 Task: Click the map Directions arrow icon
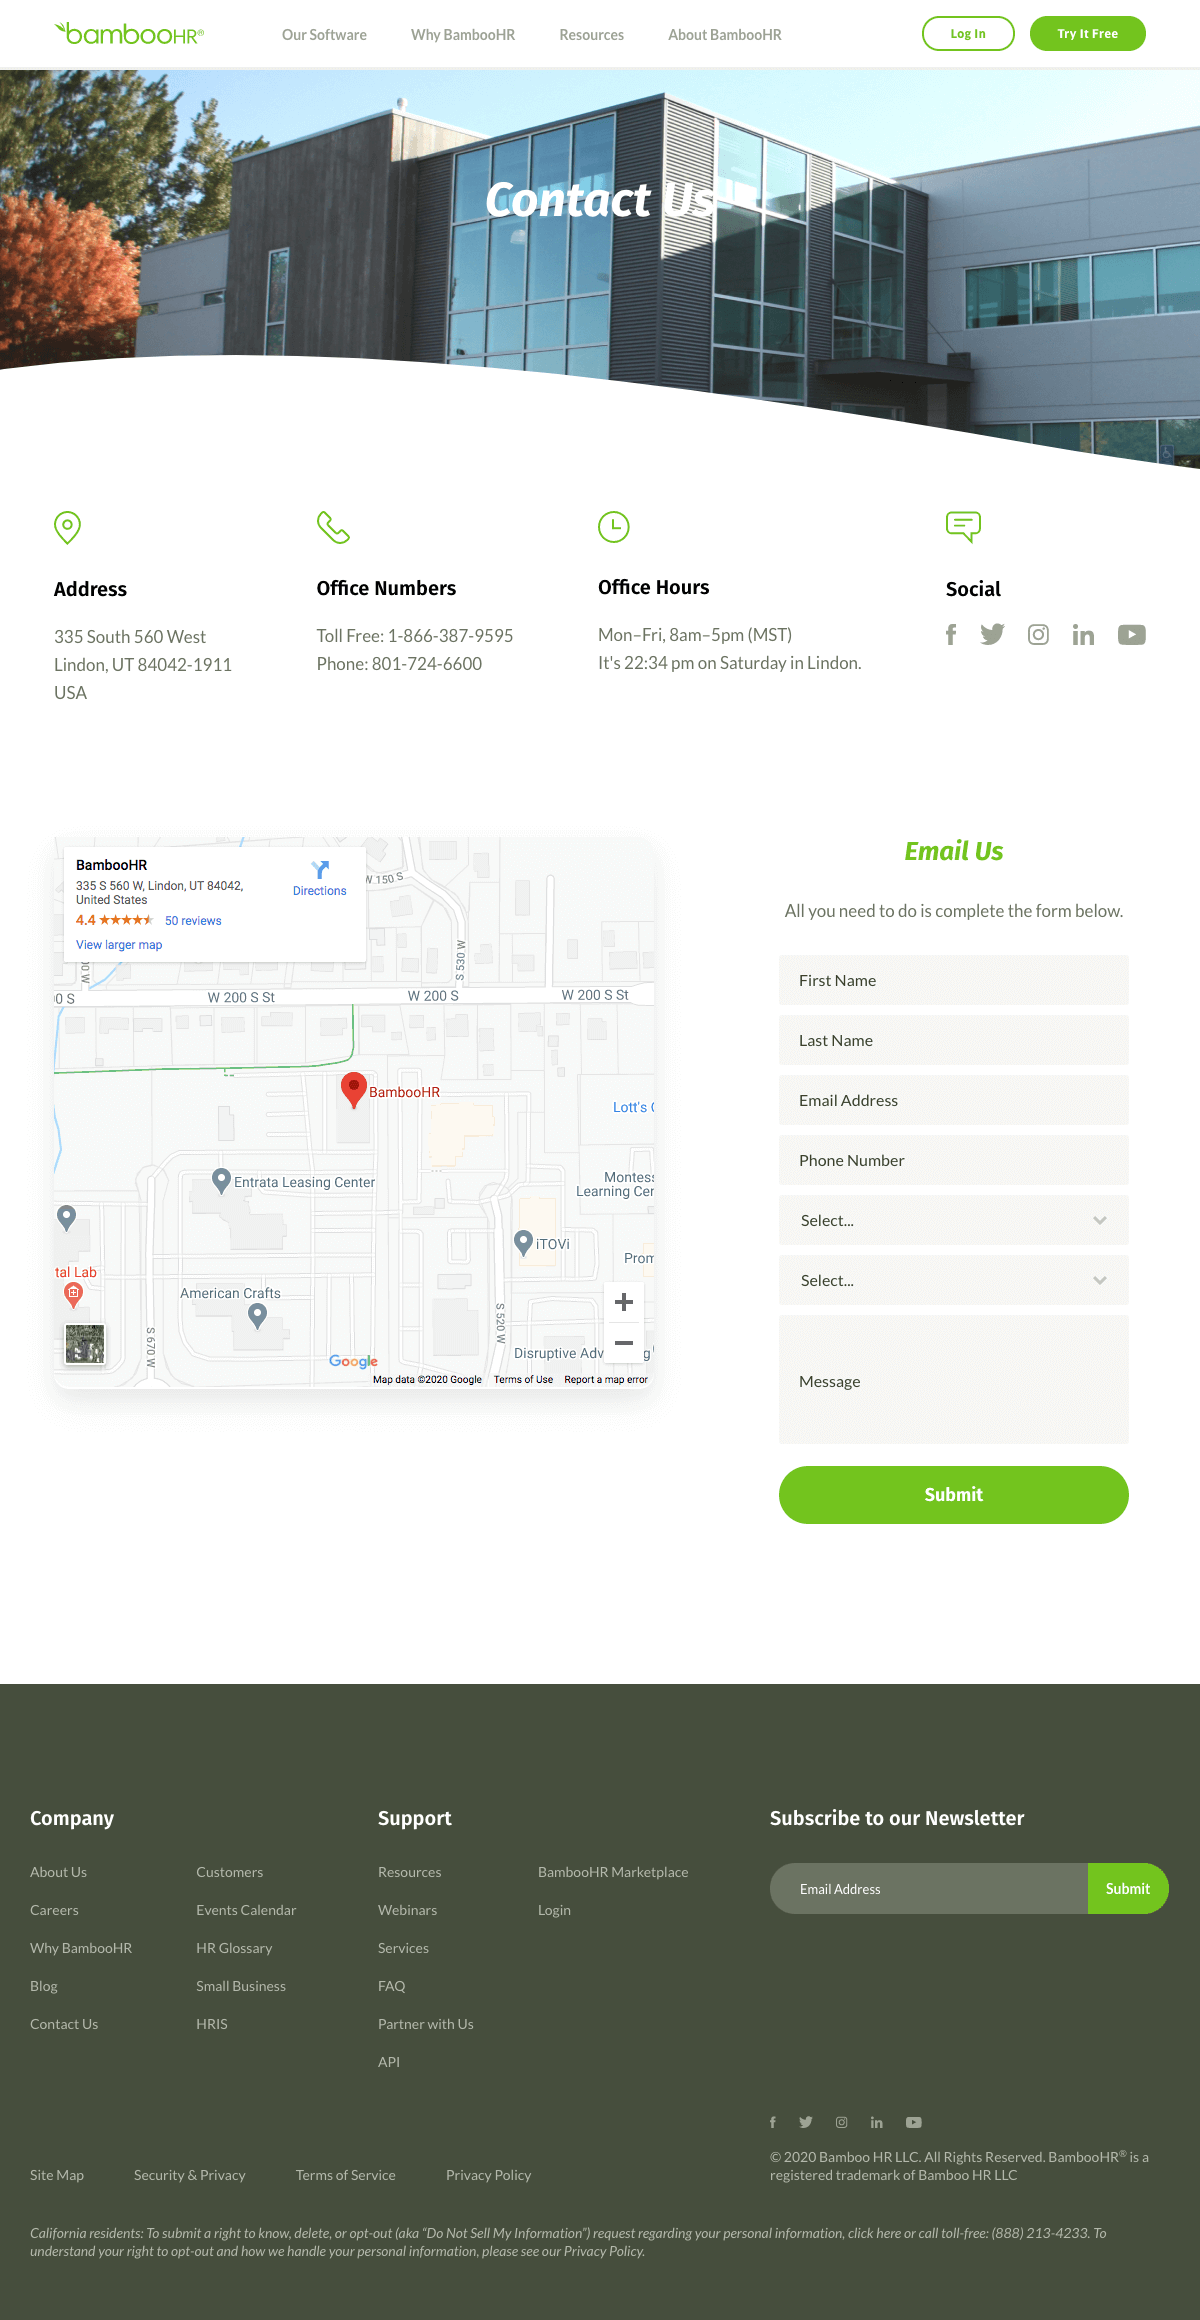320,870
